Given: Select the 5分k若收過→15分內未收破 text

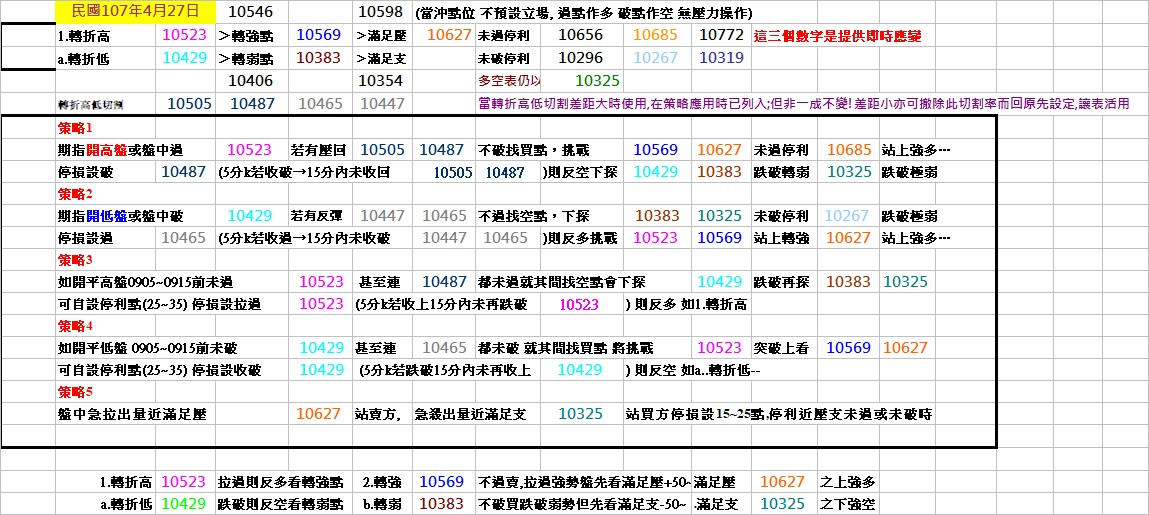Looking at the screenshot, I should [x=305, y=239].
